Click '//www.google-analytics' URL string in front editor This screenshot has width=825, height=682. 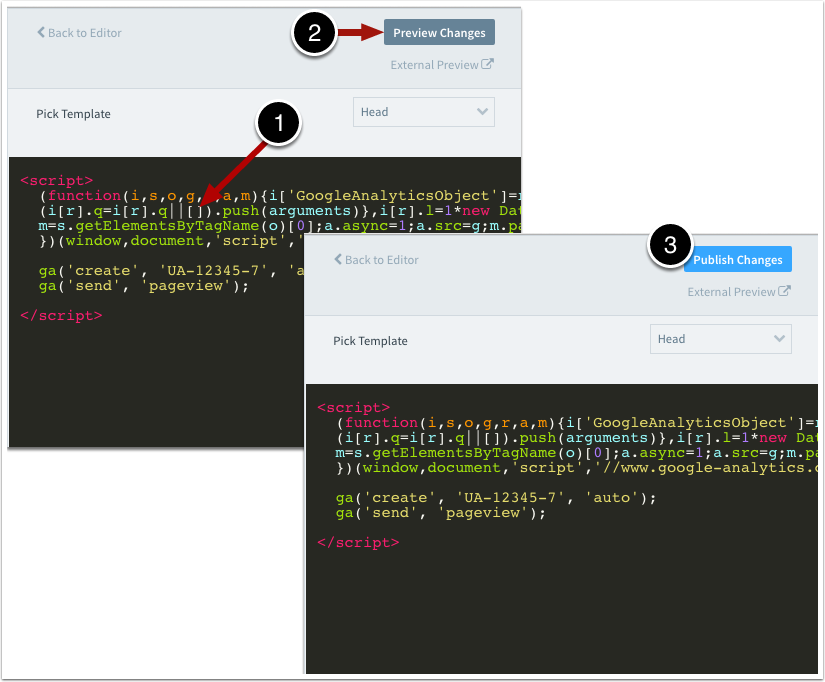click(705, 468)
